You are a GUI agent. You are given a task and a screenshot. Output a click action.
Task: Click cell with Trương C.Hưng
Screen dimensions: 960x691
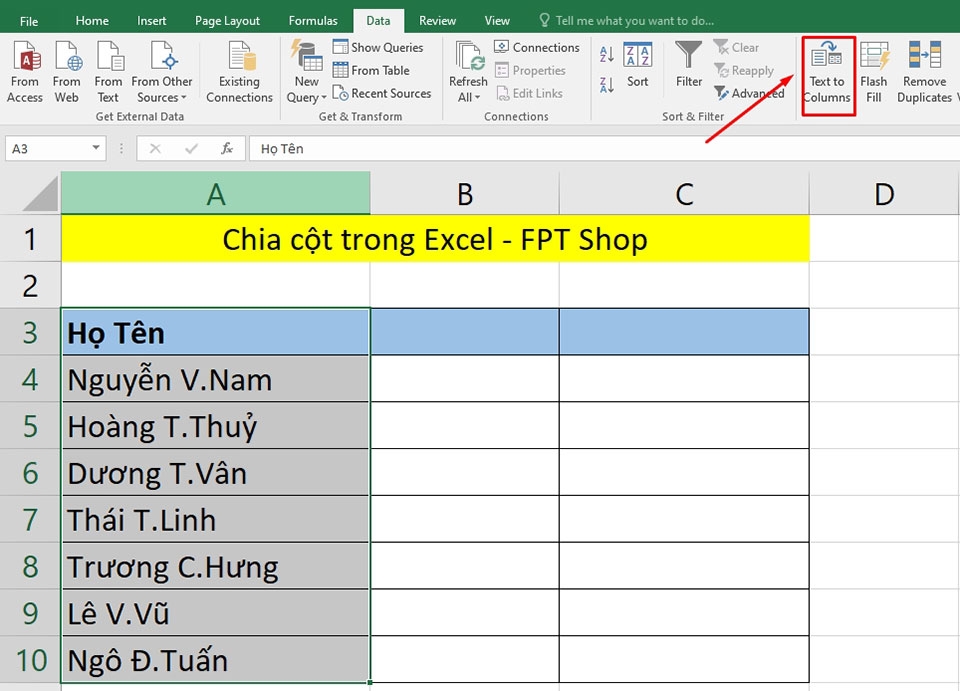(x=216, y=566)
